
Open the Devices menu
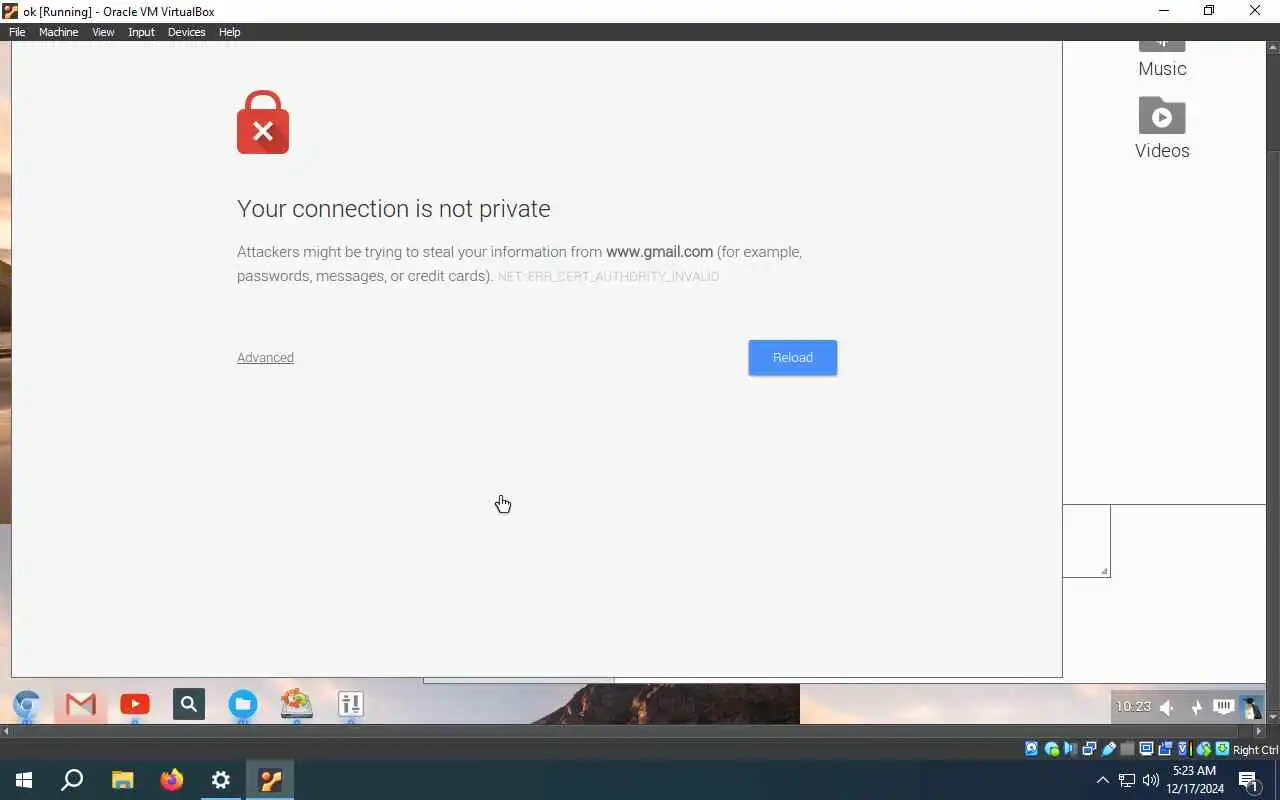tap(186, 32)
